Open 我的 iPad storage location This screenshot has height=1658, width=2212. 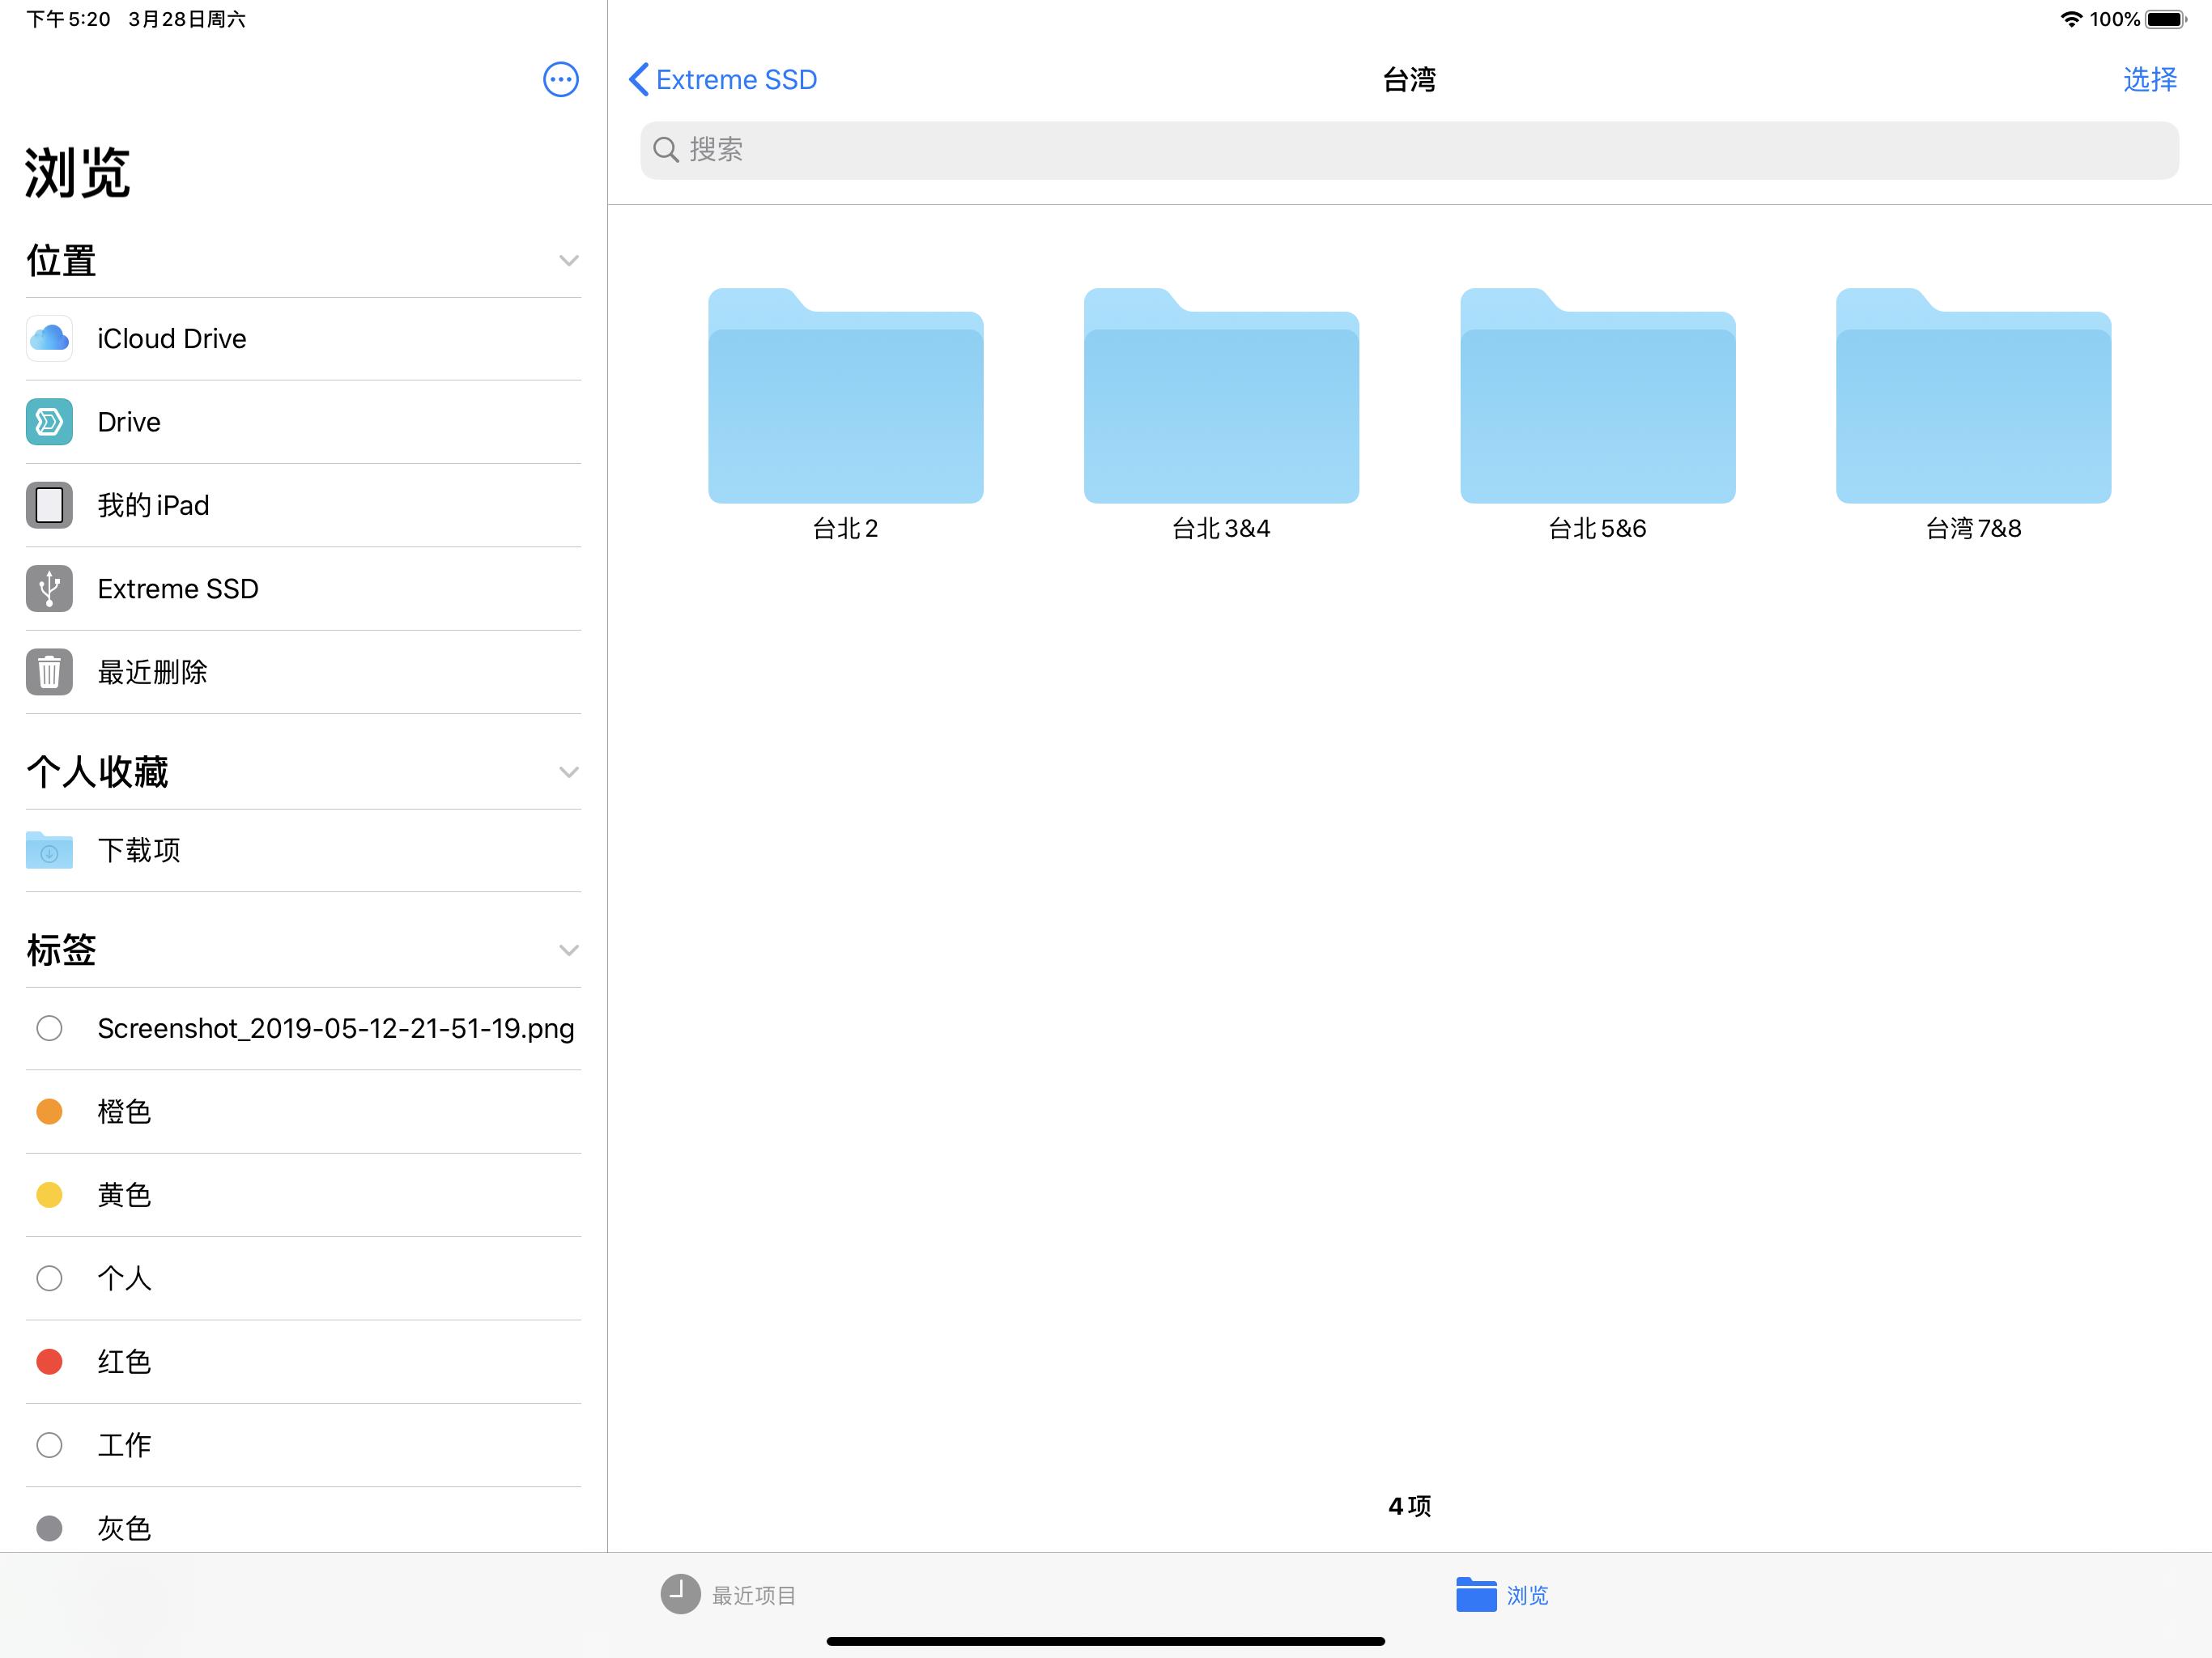click(x=152, y=505)
